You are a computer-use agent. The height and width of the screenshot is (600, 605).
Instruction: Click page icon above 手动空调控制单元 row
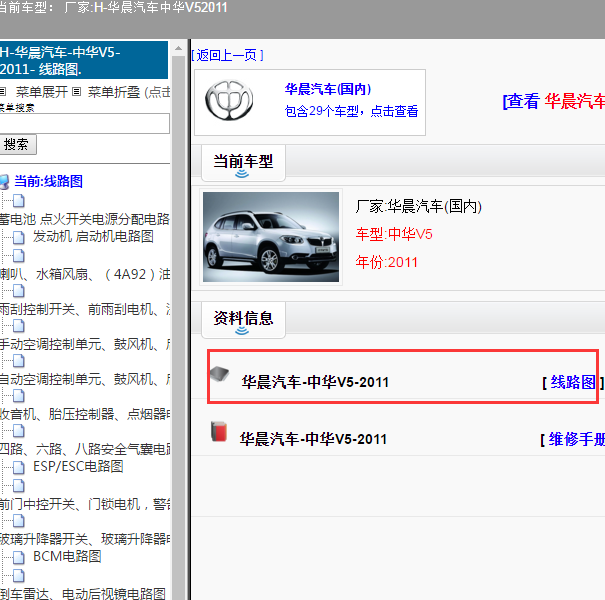pos(19,326)
